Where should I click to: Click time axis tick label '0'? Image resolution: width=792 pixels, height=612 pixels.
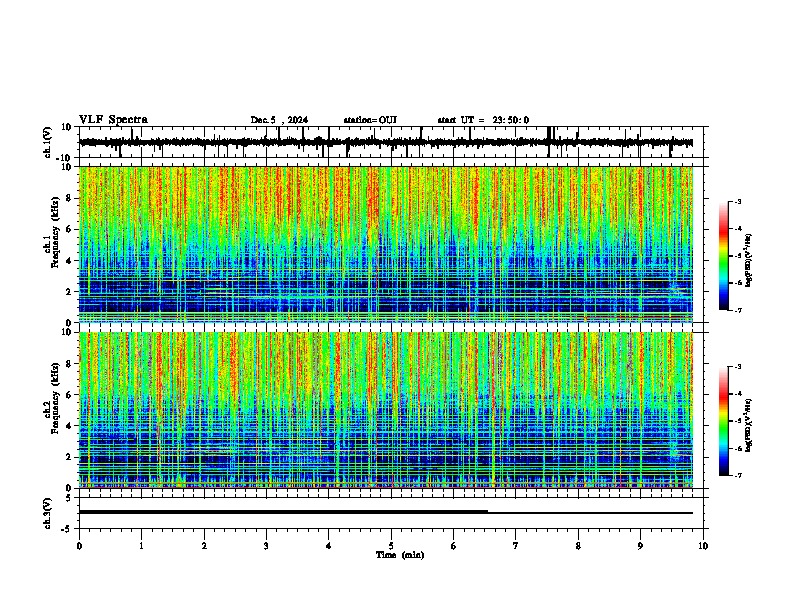(x=79, y=546)
